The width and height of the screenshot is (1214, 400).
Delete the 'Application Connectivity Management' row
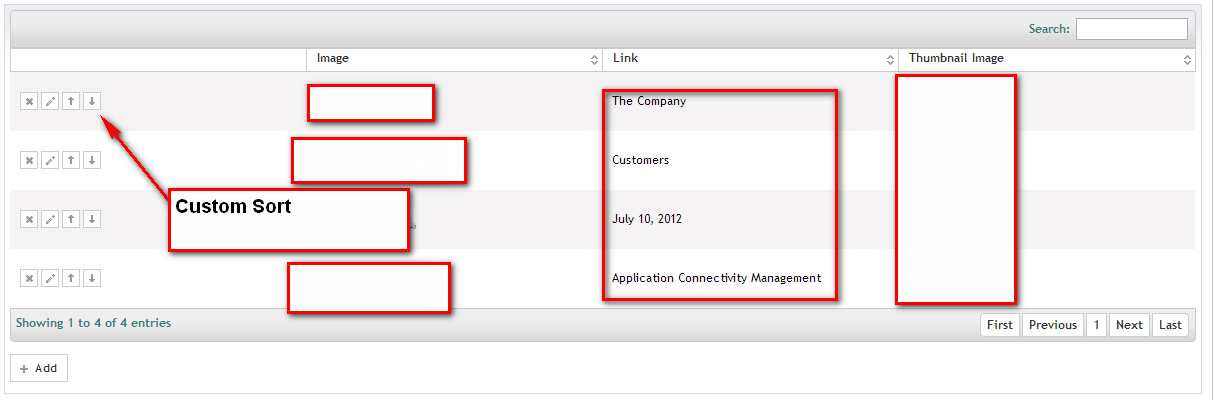[29, 278]
